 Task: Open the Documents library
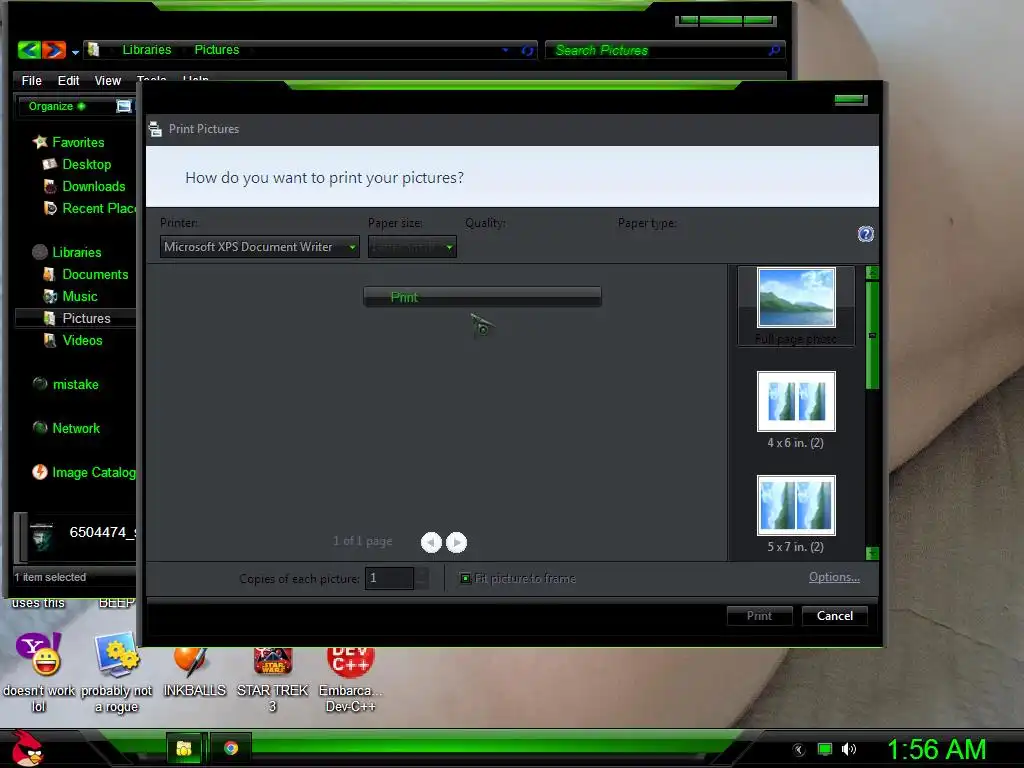[x=95, y=274]
